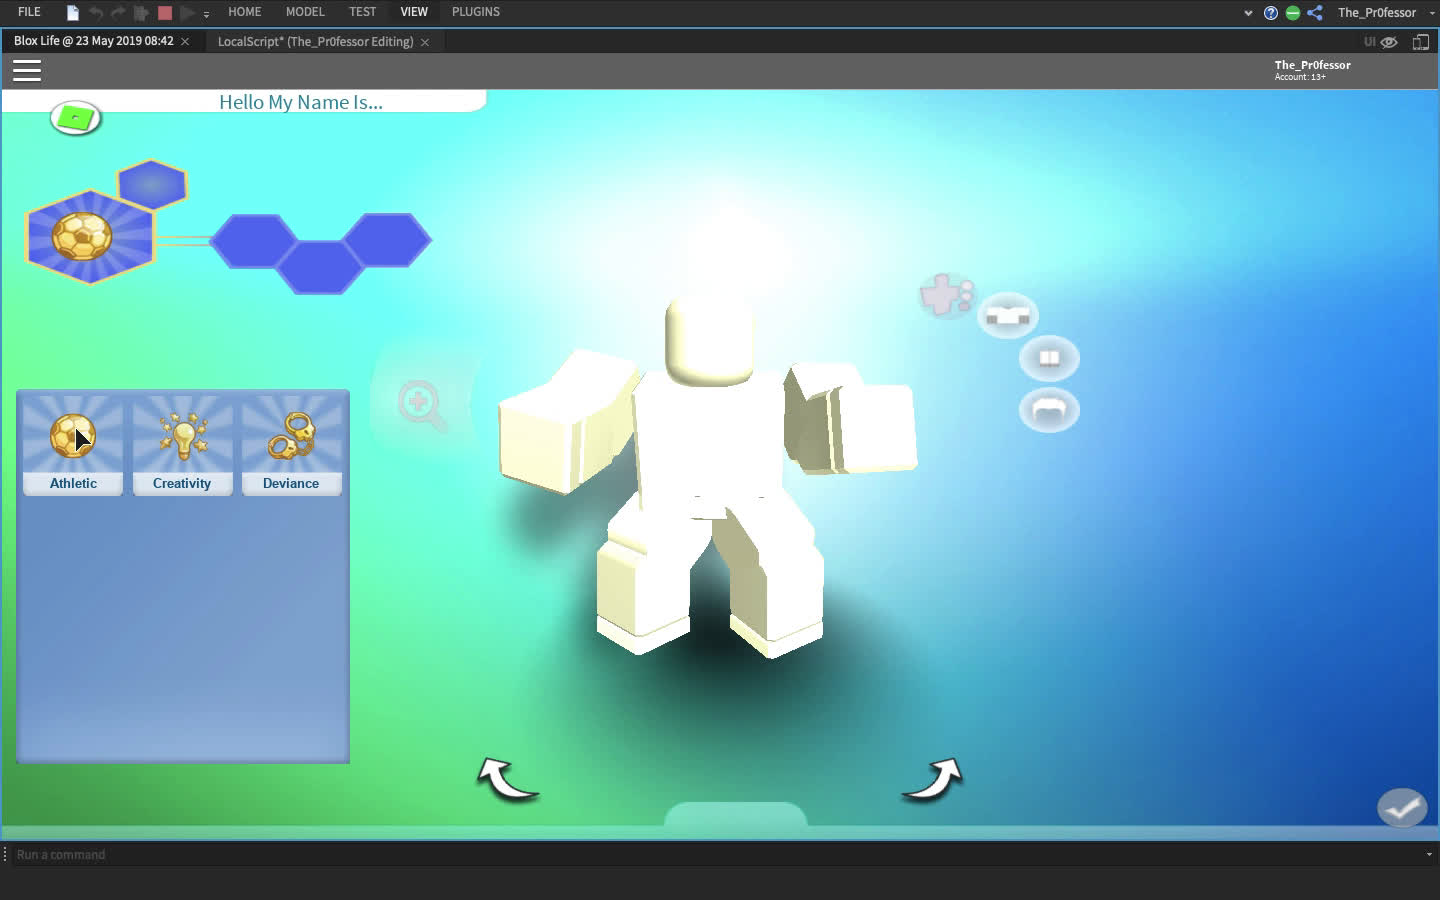Click the bottom arch-shaped bubble icon
1440x900 pixels.
coord(1049,409)
